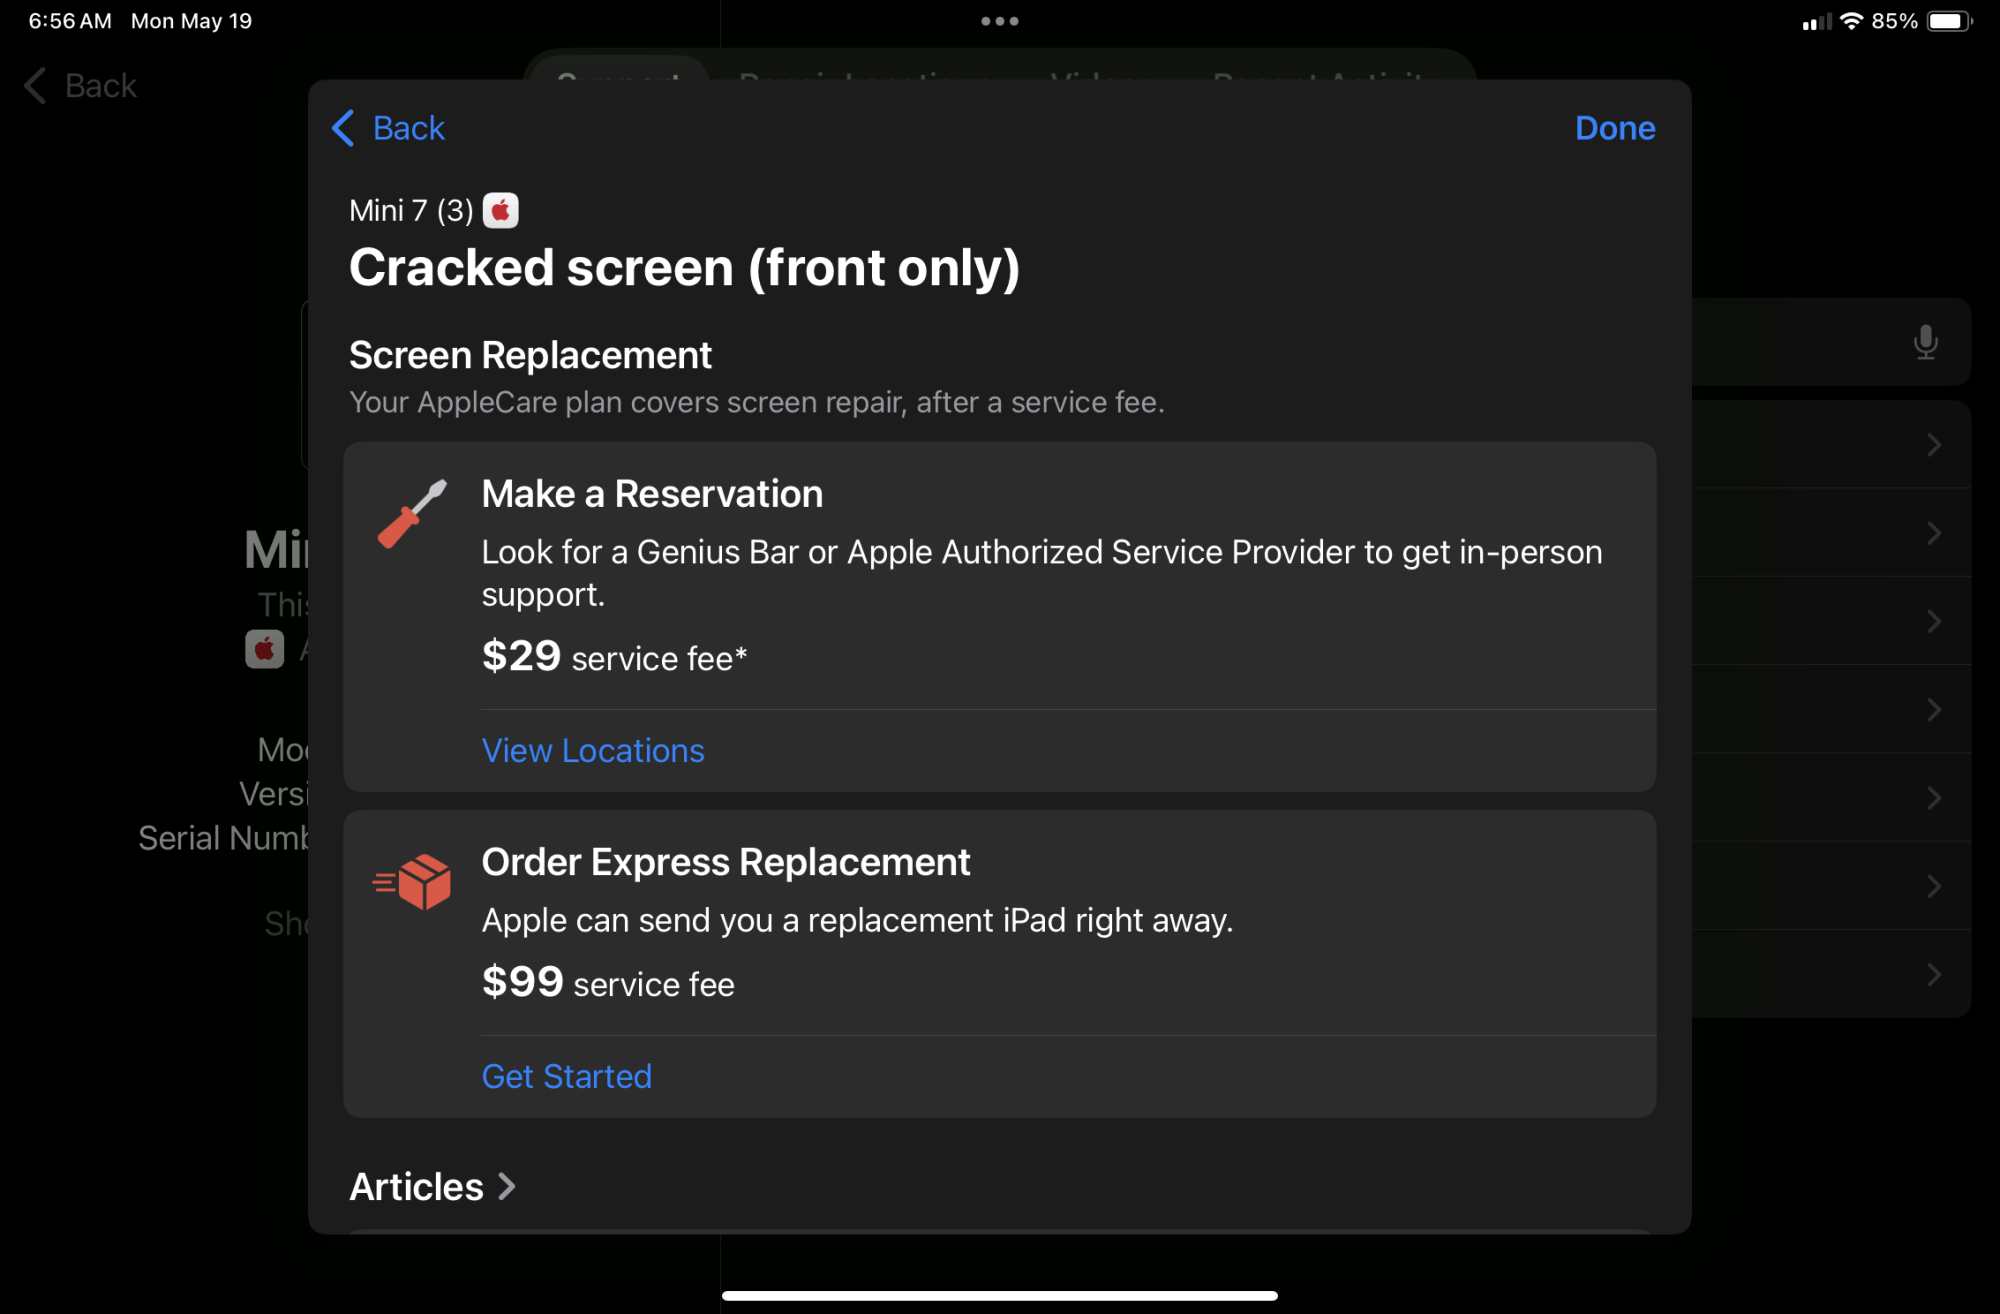Tap Get Started for Express Replacement

(567, 1076)
